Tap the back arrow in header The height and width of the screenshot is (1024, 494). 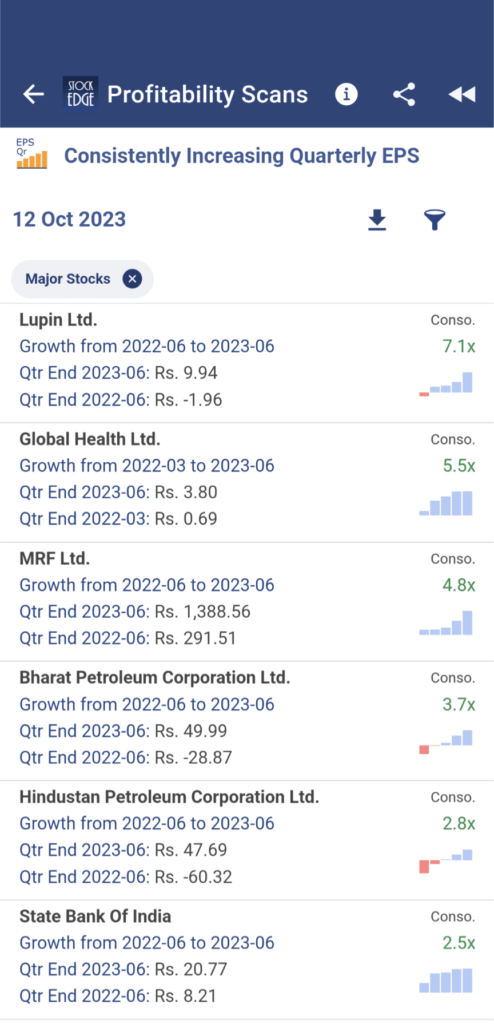pos(33,95)
